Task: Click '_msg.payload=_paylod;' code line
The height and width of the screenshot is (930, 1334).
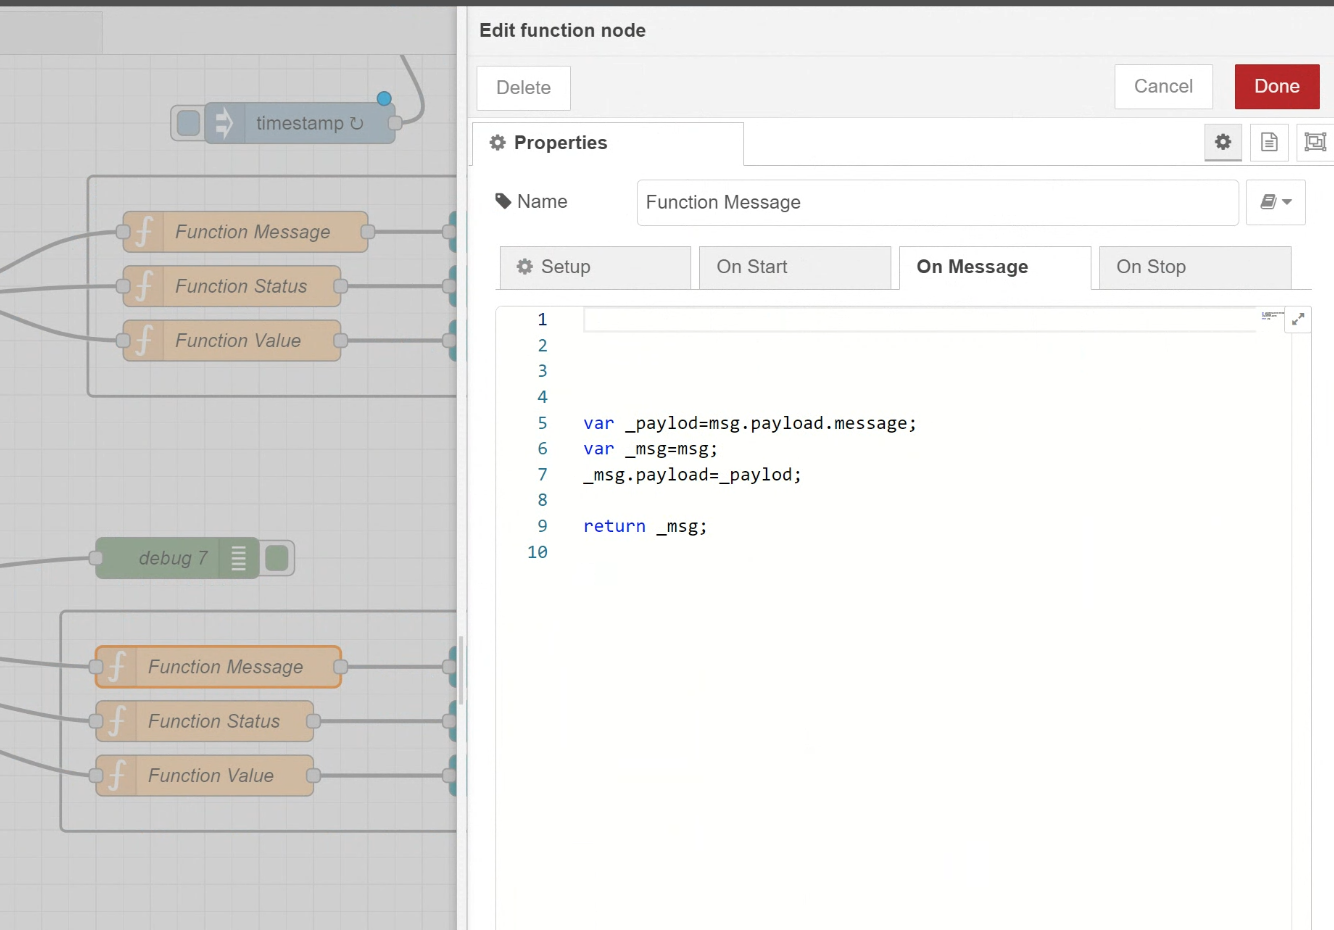Action: point(692,475)
